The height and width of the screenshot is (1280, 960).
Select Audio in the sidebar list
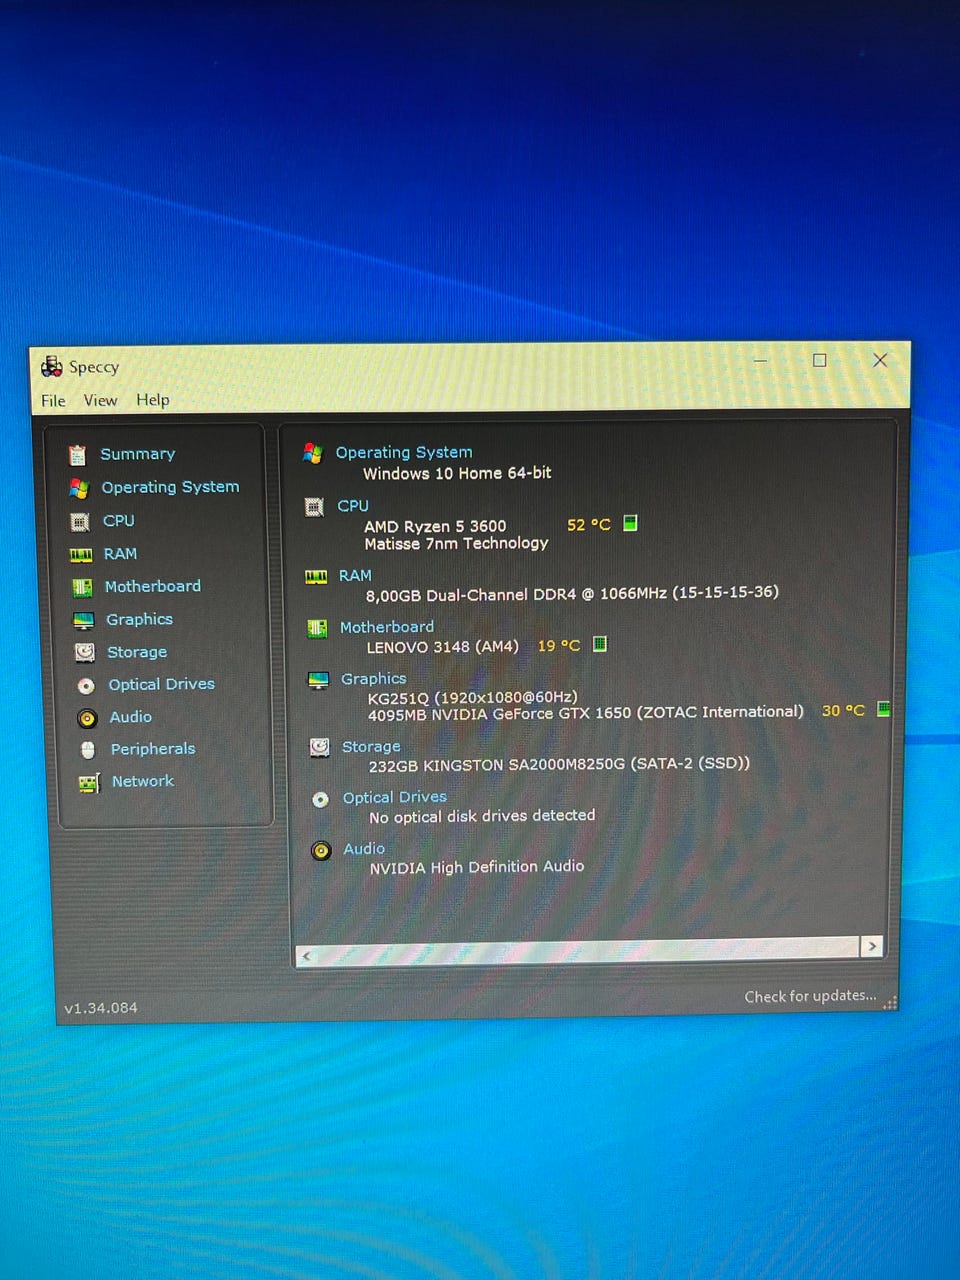(131, 717)
